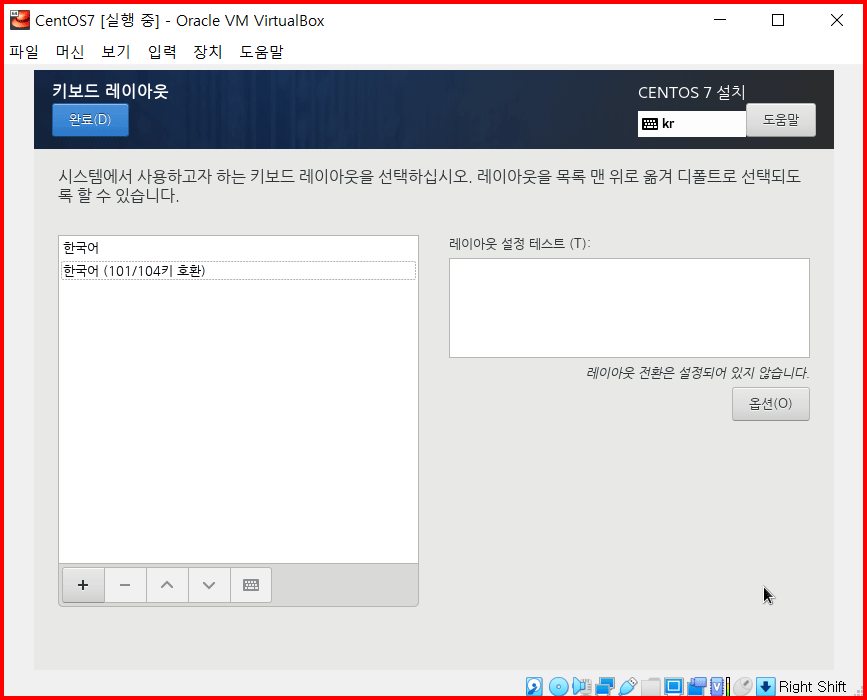Click the video capture recording status icon
Image resolution: width=867 pixels, height=700 pixels.
(x=697, y=687)
